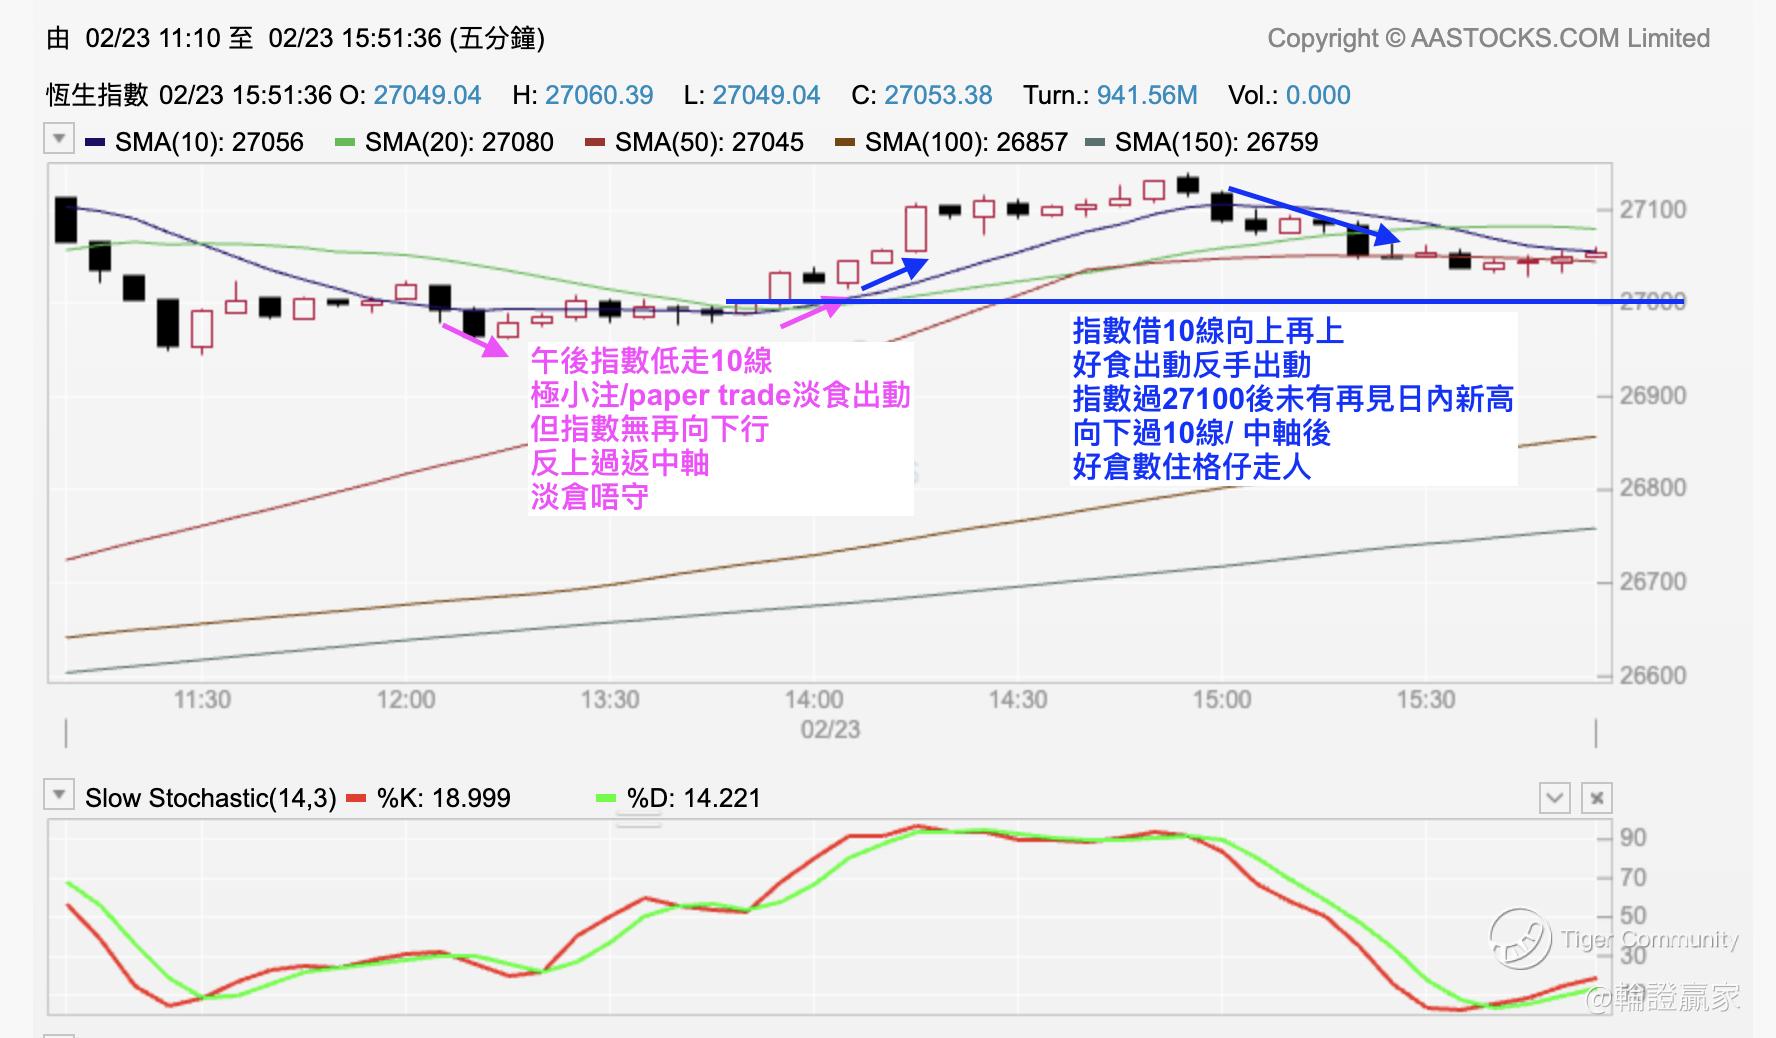The height and width of the screenshot is (1038, 1776).
Task: Click the 26800 price axis label
Action: pyautogui.click(x=1653, y=488)
